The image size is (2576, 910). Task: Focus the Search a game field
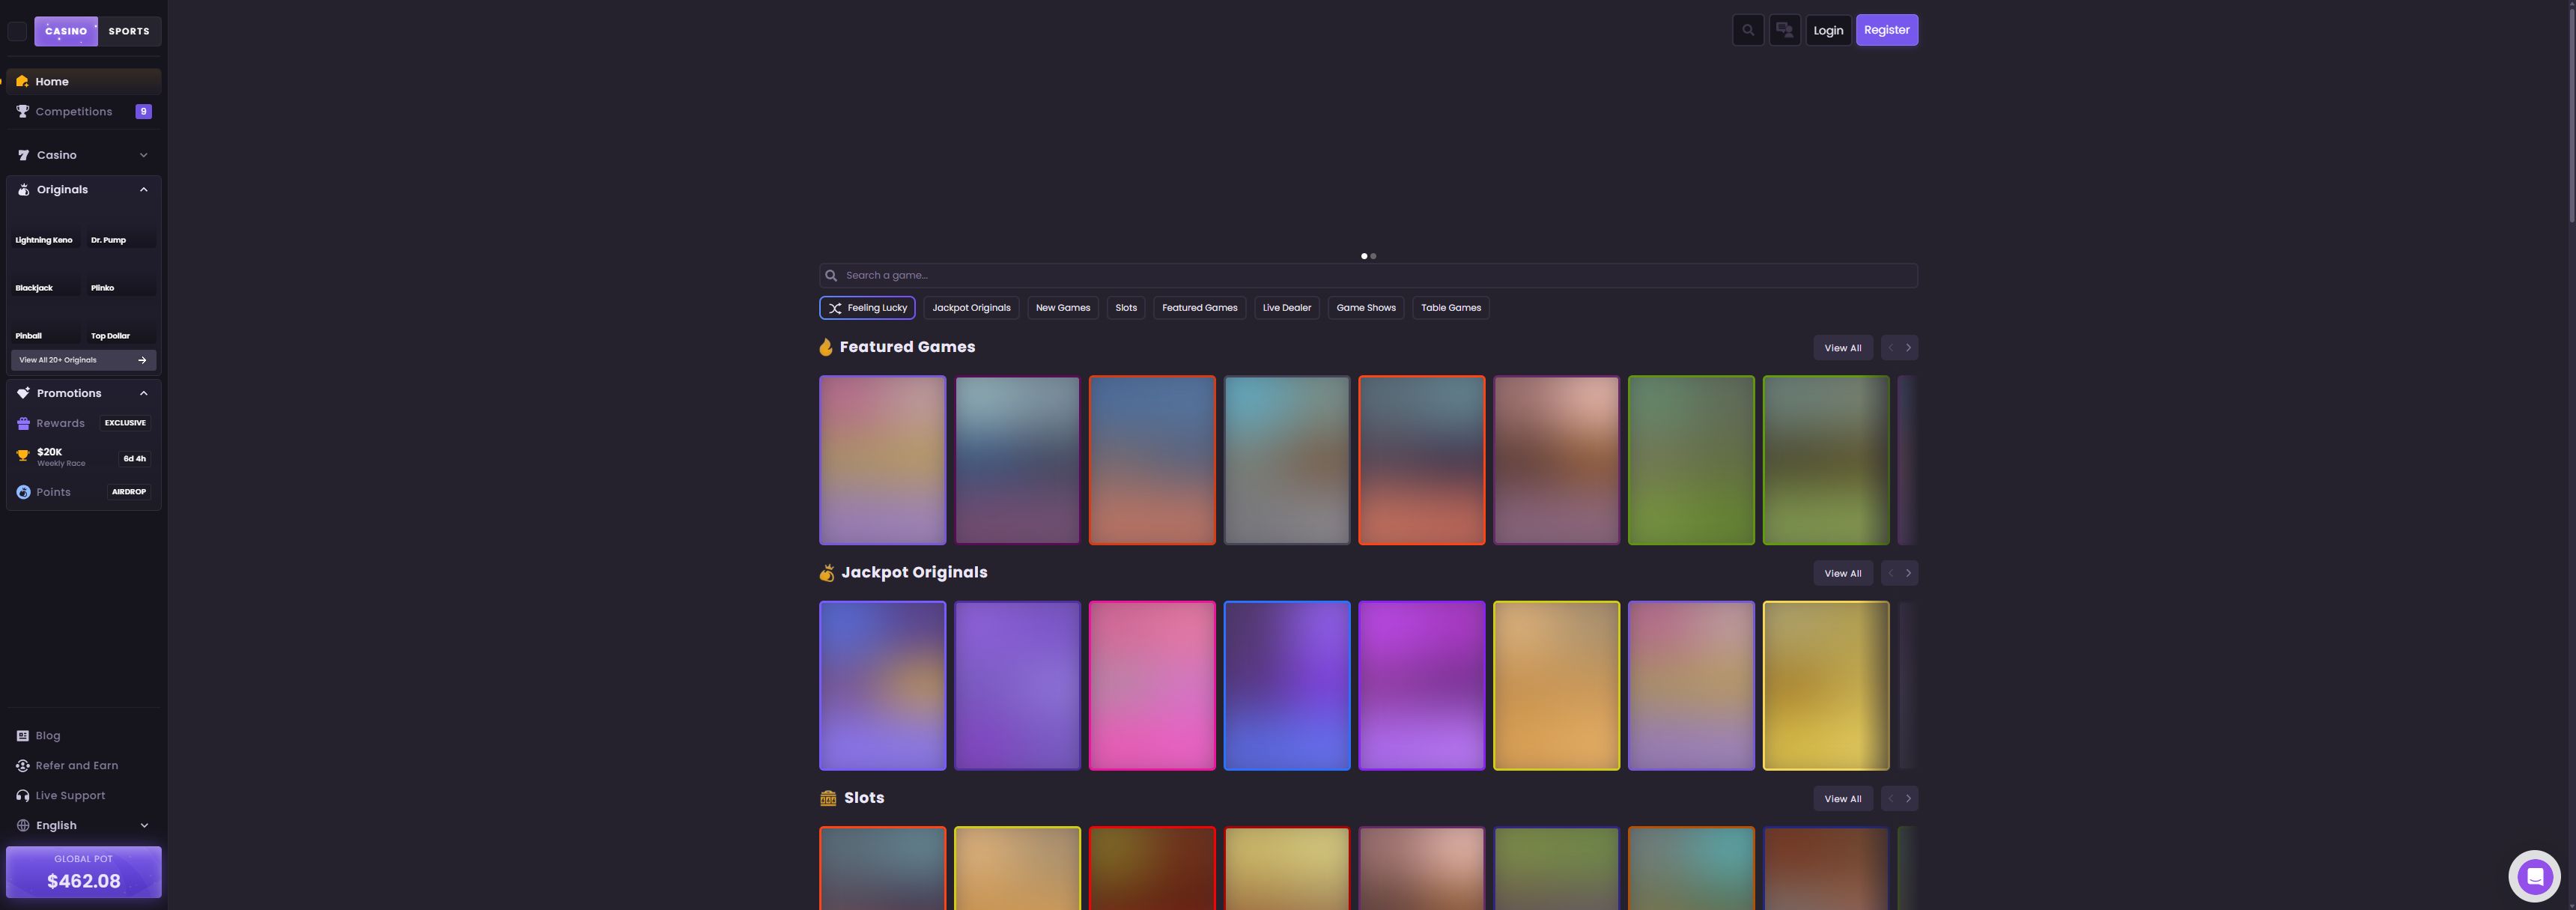pyautogui.click(x=1368, y=275)
